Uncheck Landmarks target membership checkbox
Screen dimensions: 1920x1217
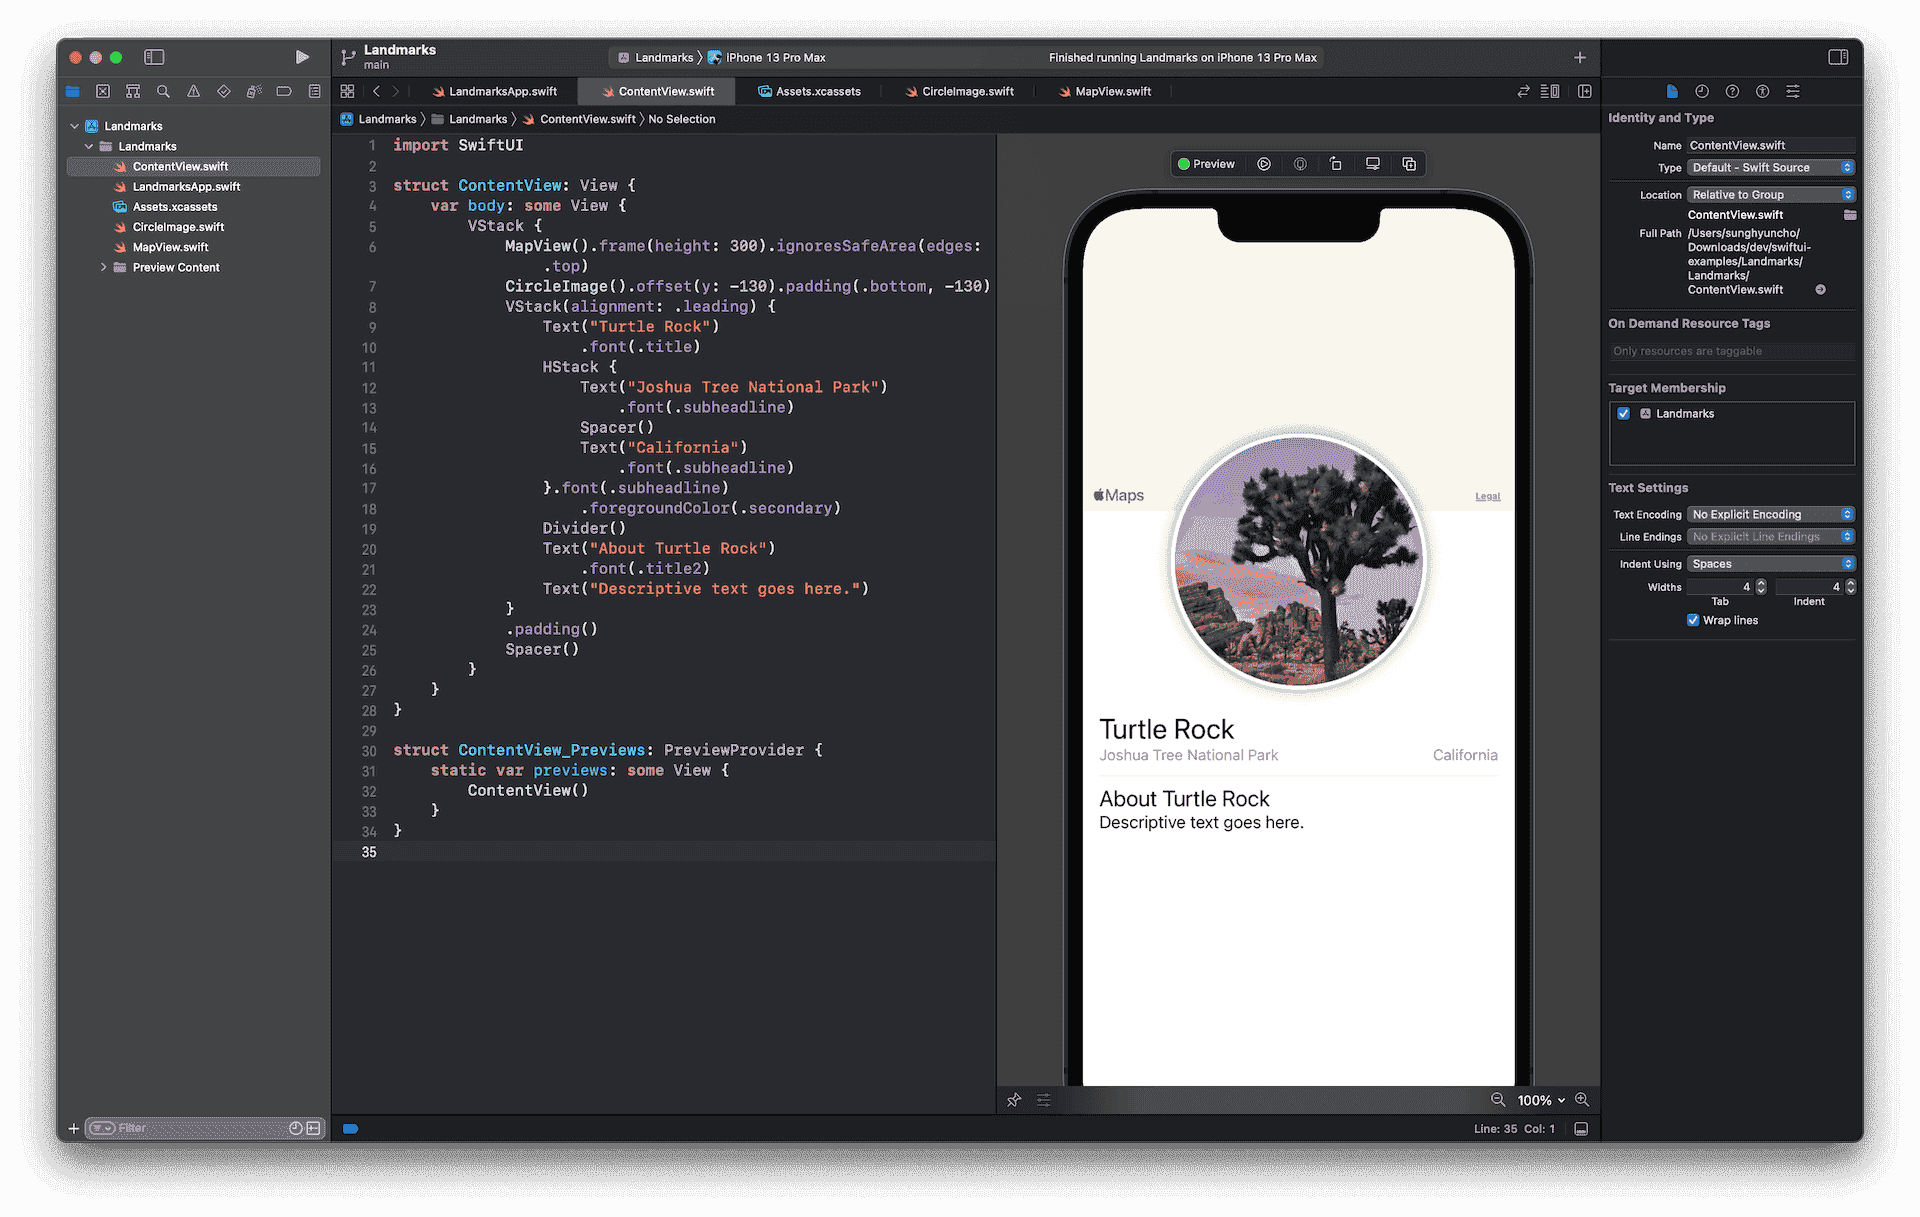pos(1624,413)
